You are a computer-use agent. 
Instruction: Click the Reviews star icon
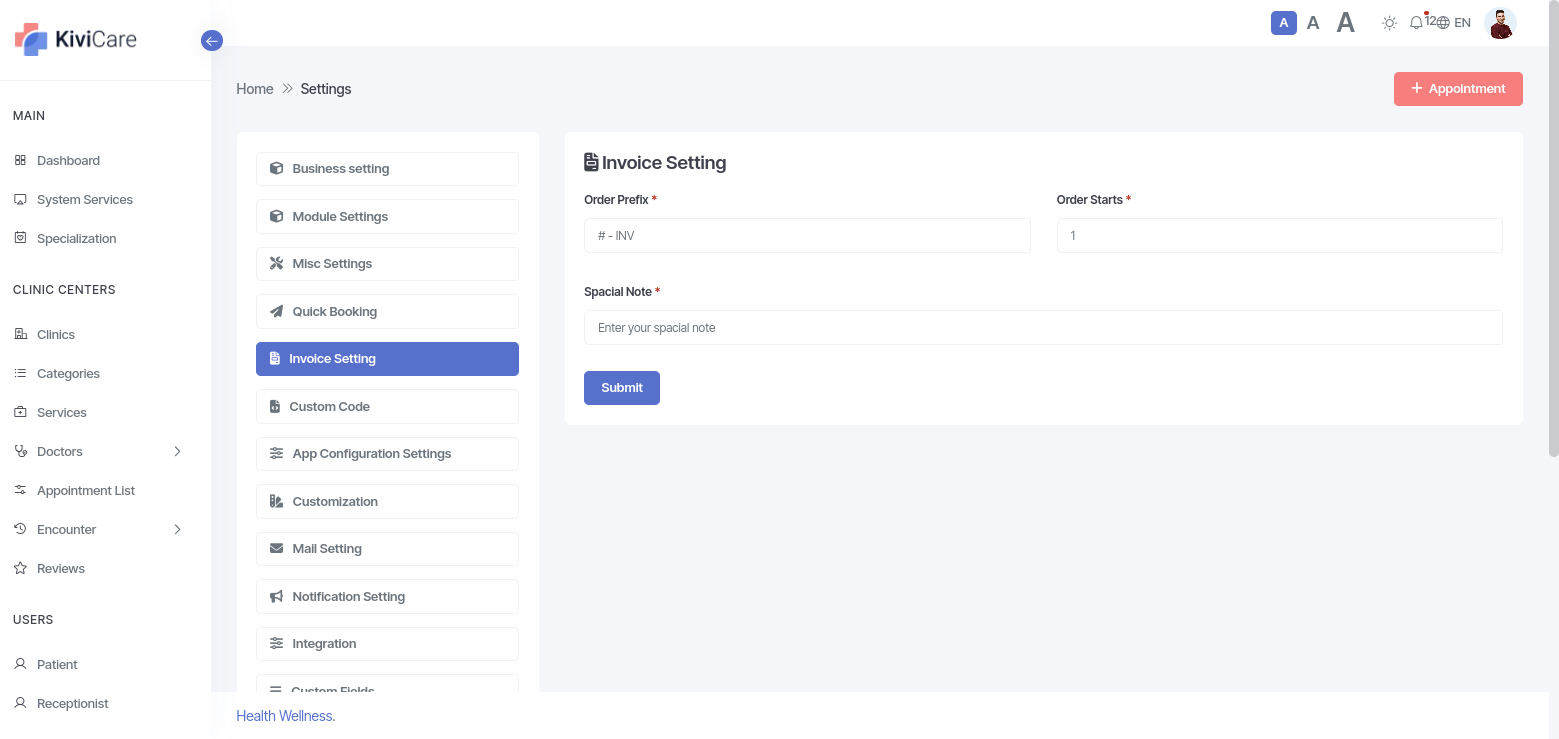coord(20,568)
